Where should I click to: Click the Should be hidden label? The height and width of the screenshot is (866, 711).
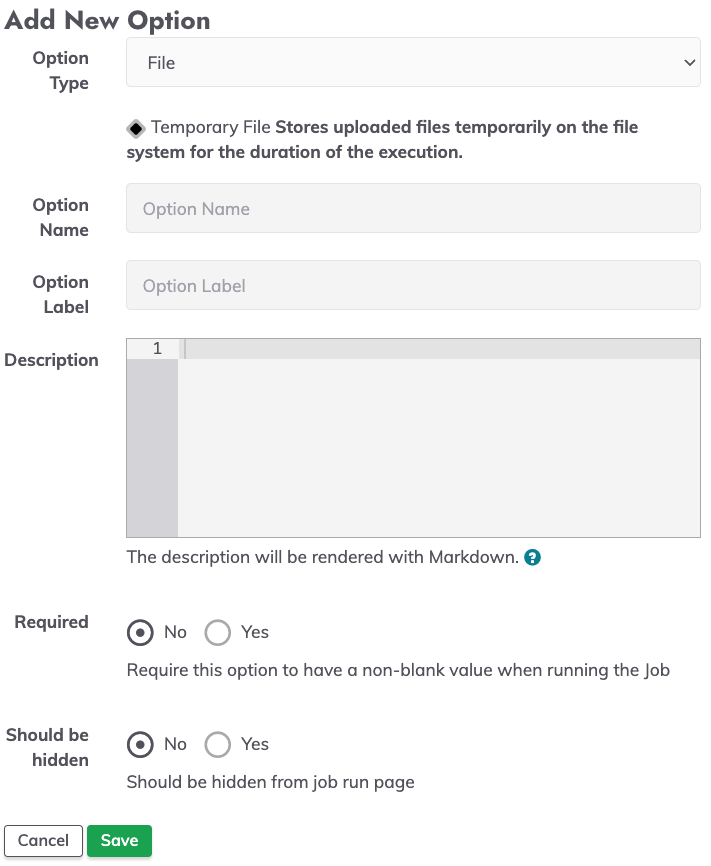48,747
